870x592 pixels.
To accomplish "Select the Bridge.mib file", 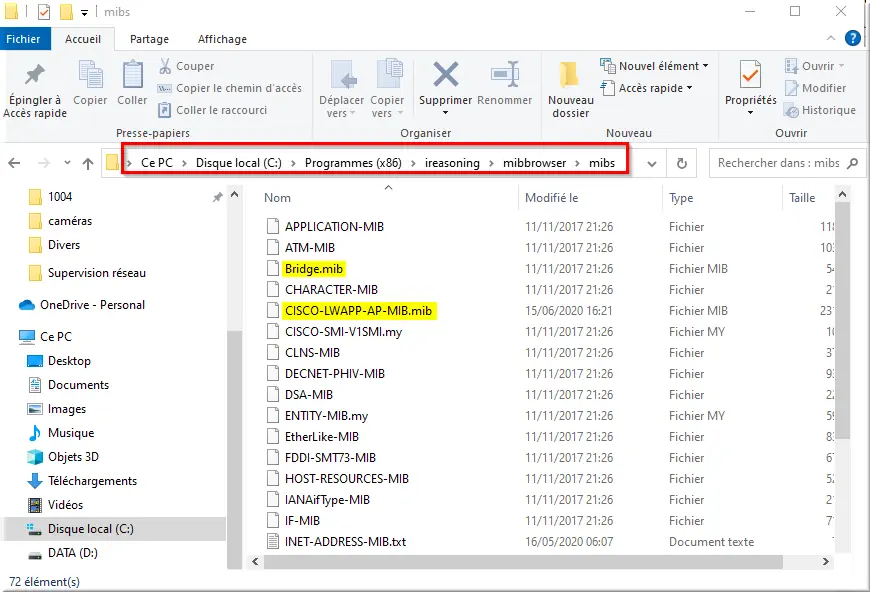I will pyautogui.click(x=313, y=269).
